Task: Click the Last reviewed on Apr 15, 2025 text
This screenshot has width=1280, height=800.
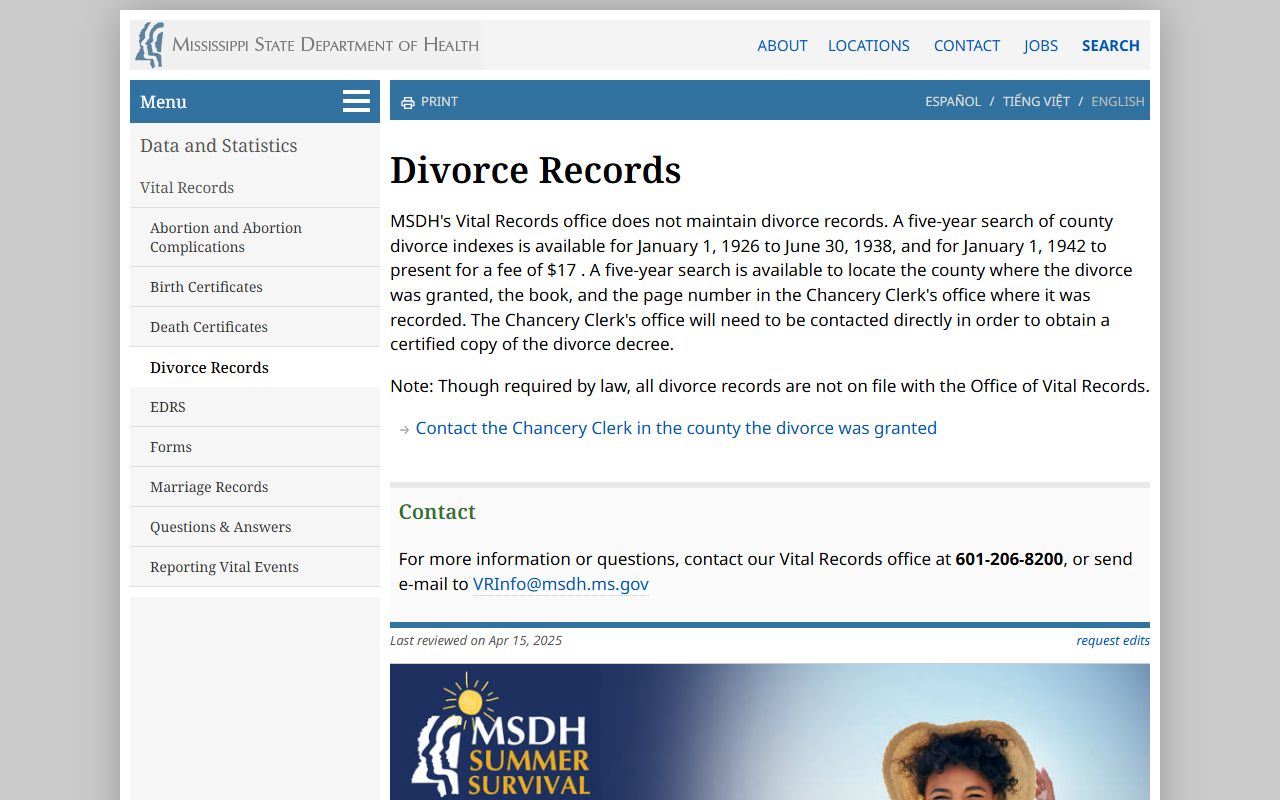Action: coord(476,640)
